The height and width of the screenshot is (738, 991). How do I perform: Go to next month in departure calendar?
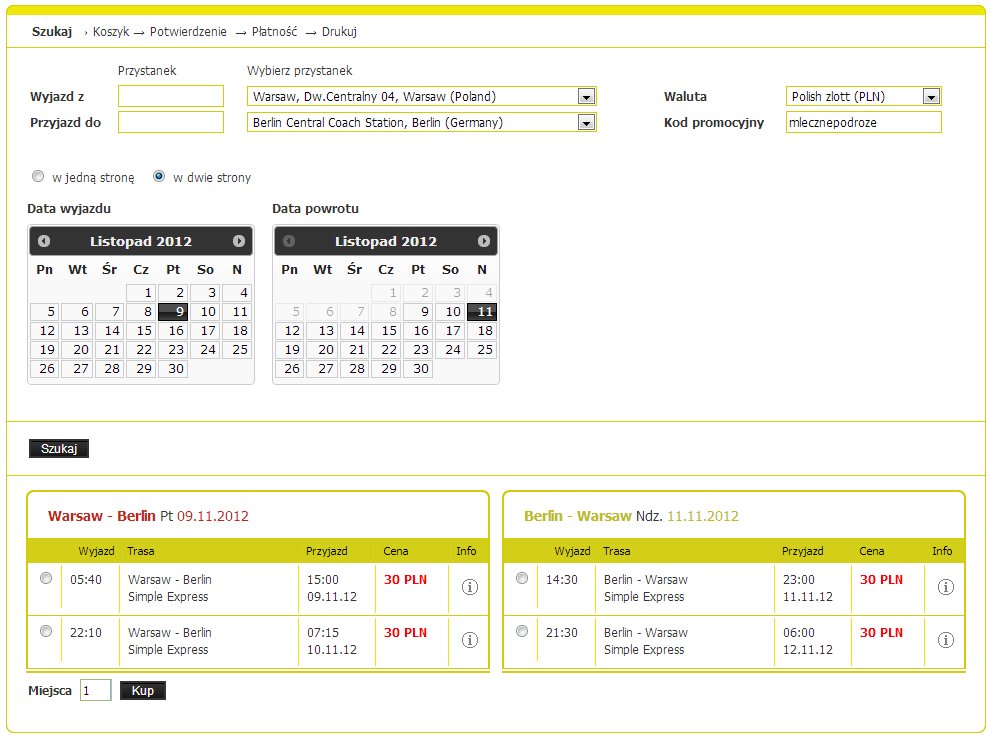click(x=239, y=241)
